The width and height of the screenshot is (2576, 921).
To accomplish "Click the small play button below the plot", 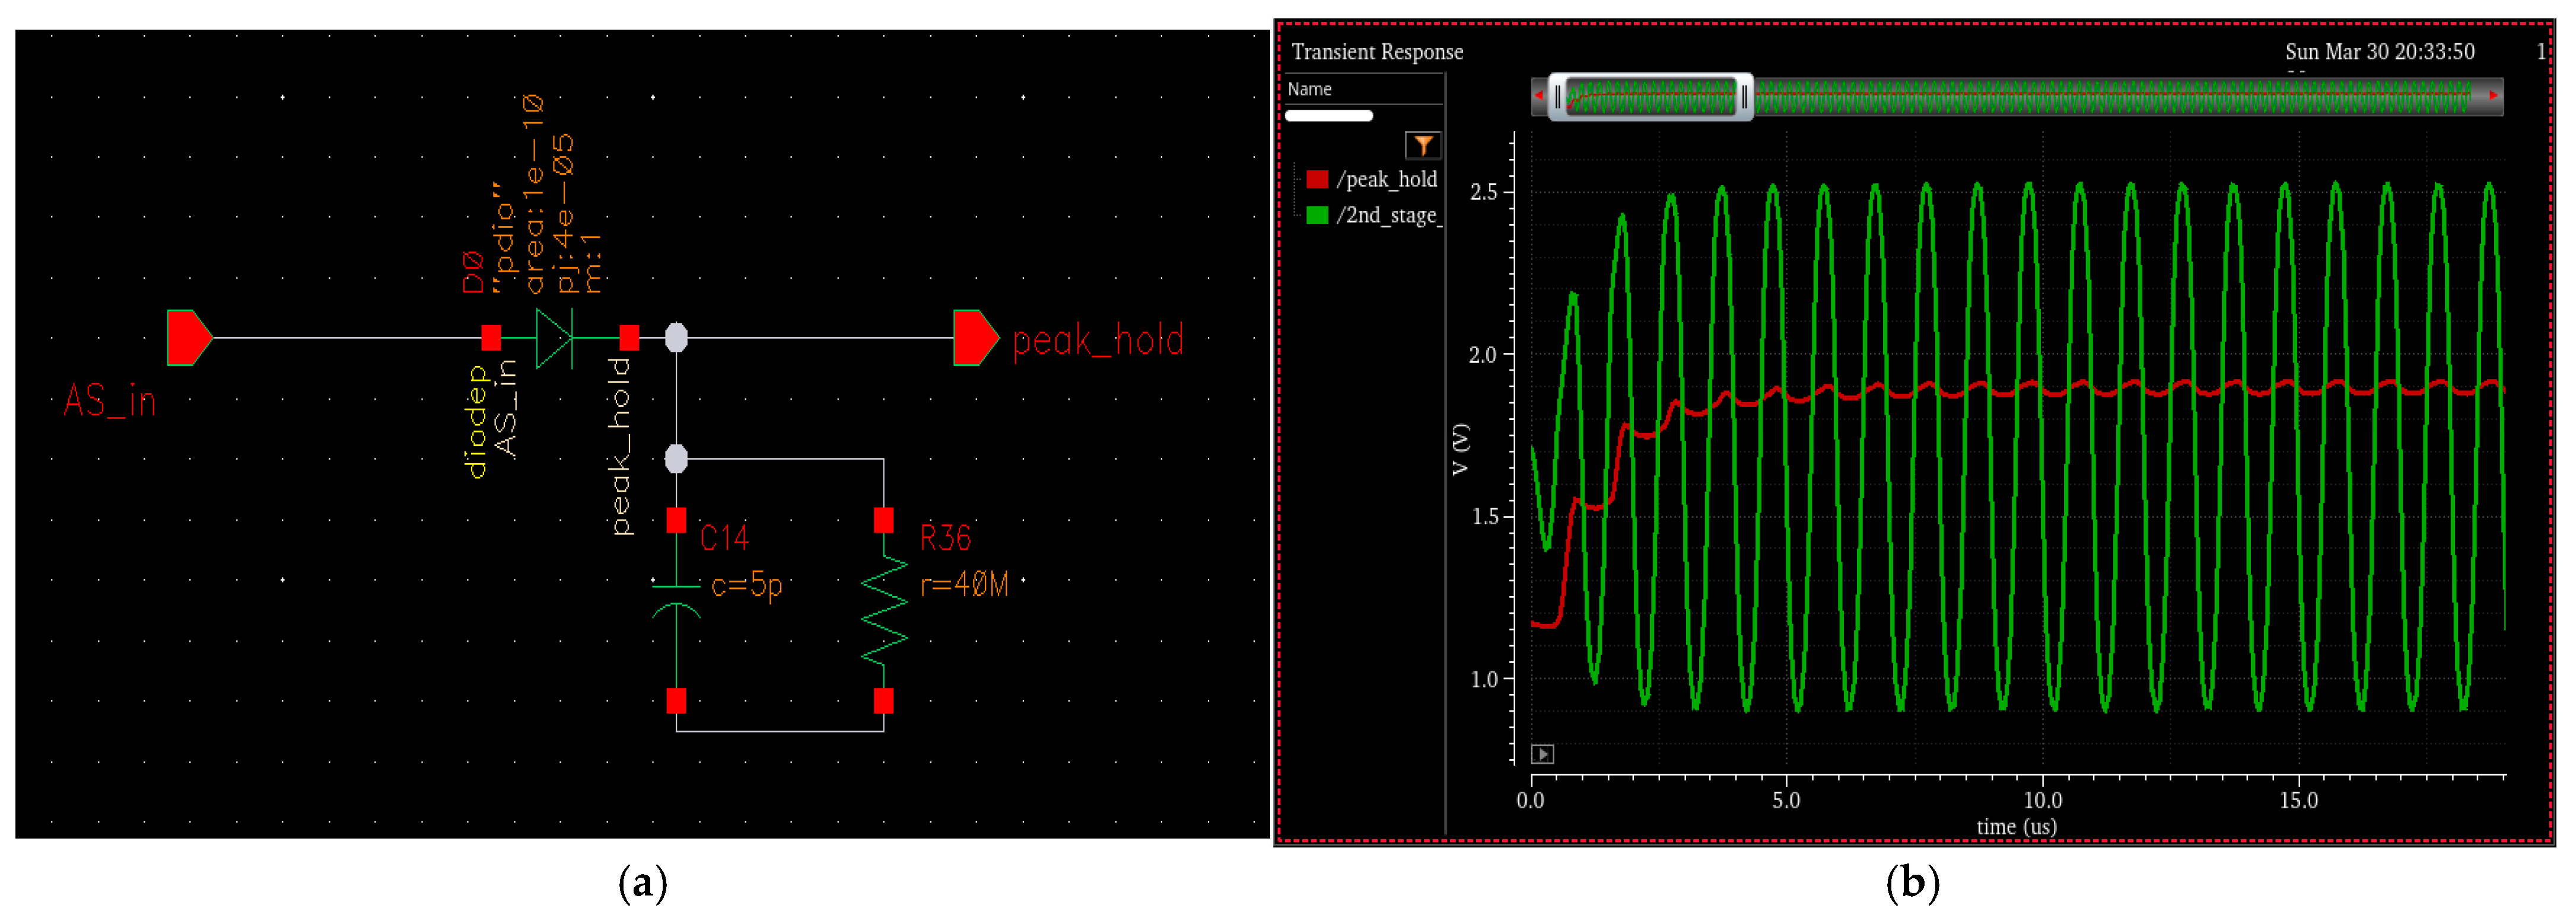I will click(1542, 754).
